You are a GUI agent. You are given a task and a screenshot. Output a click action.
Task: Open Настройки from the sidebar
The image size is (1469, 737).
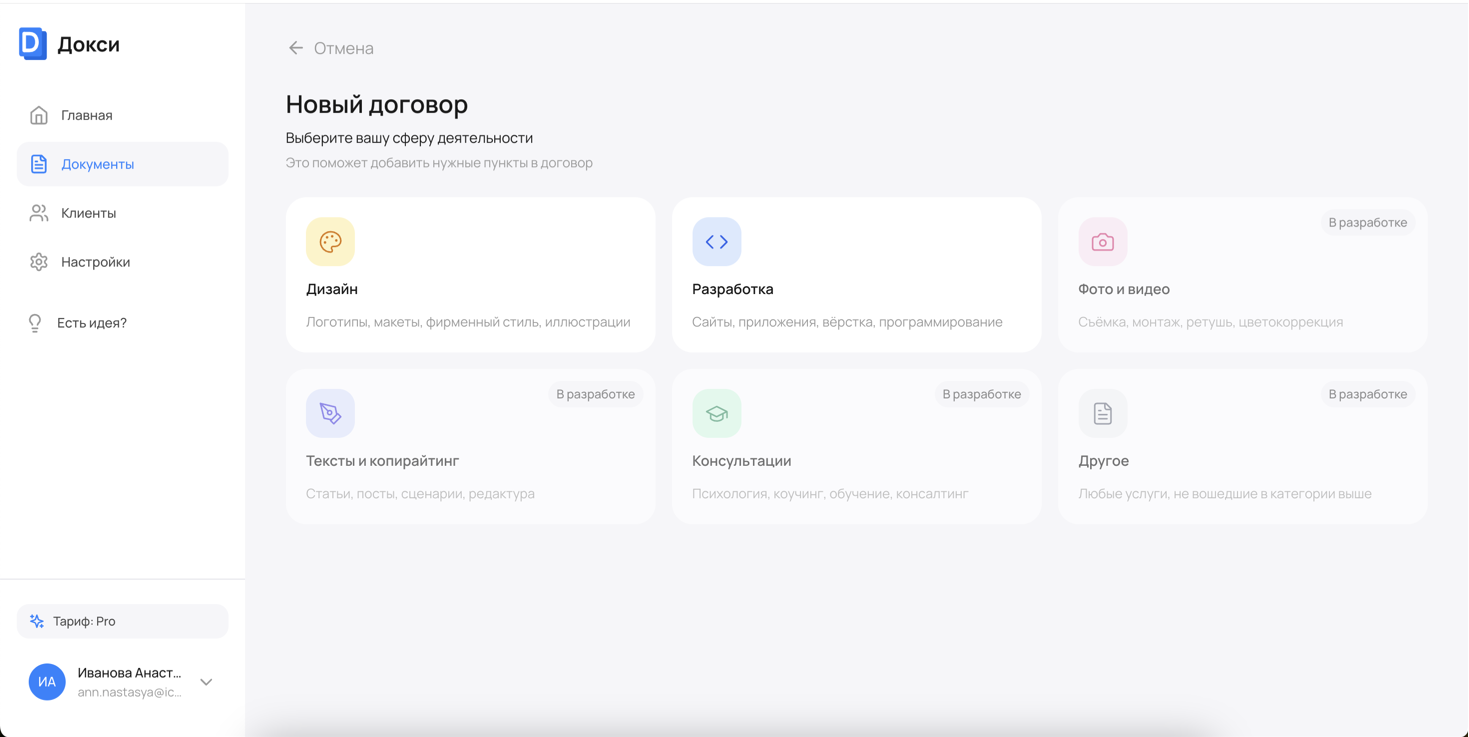pyautogui.click(x=95, y=262)
